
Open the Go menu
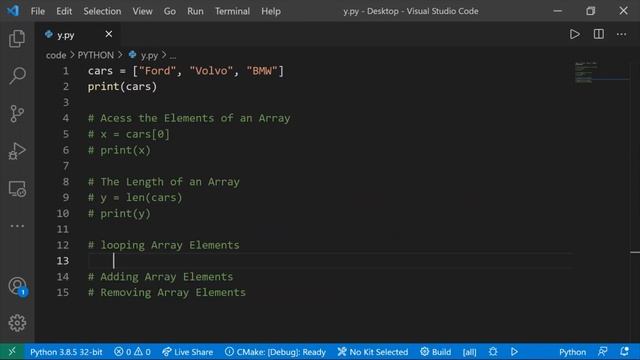pyautogui.click(x=170, y=11)
